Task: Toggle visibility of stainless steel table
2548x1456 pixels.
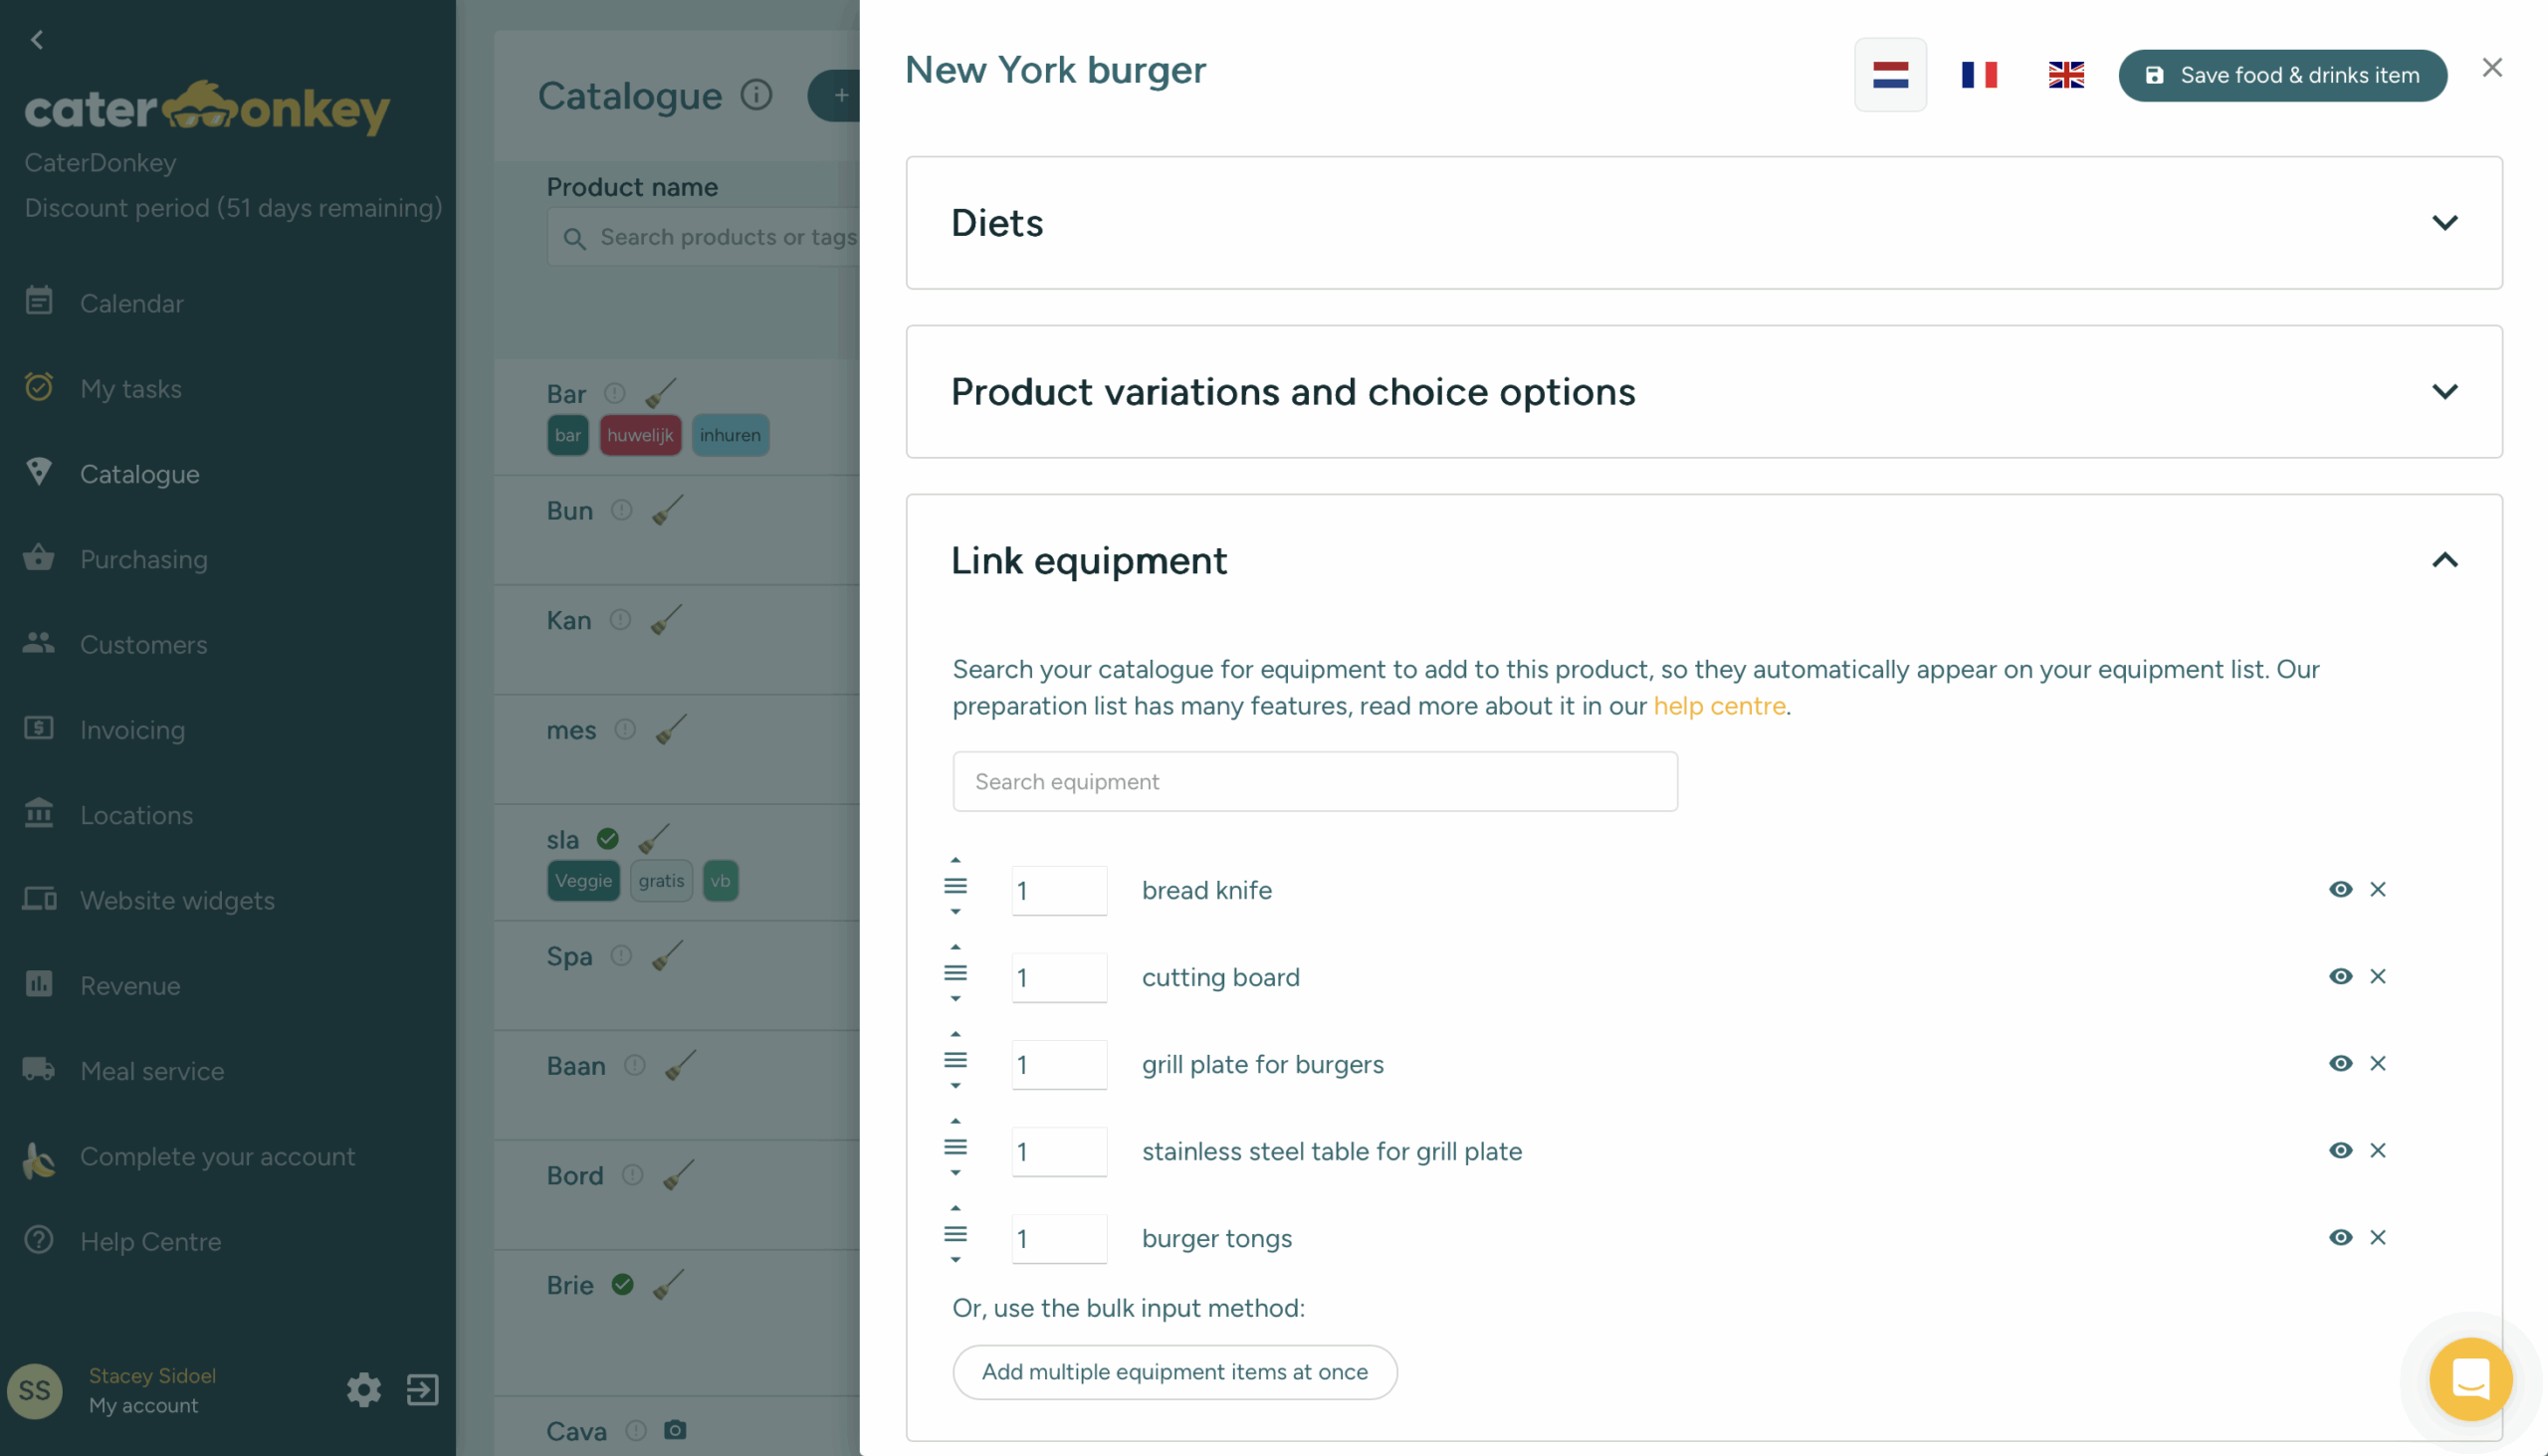Action: click(x=2339, y=1150)
